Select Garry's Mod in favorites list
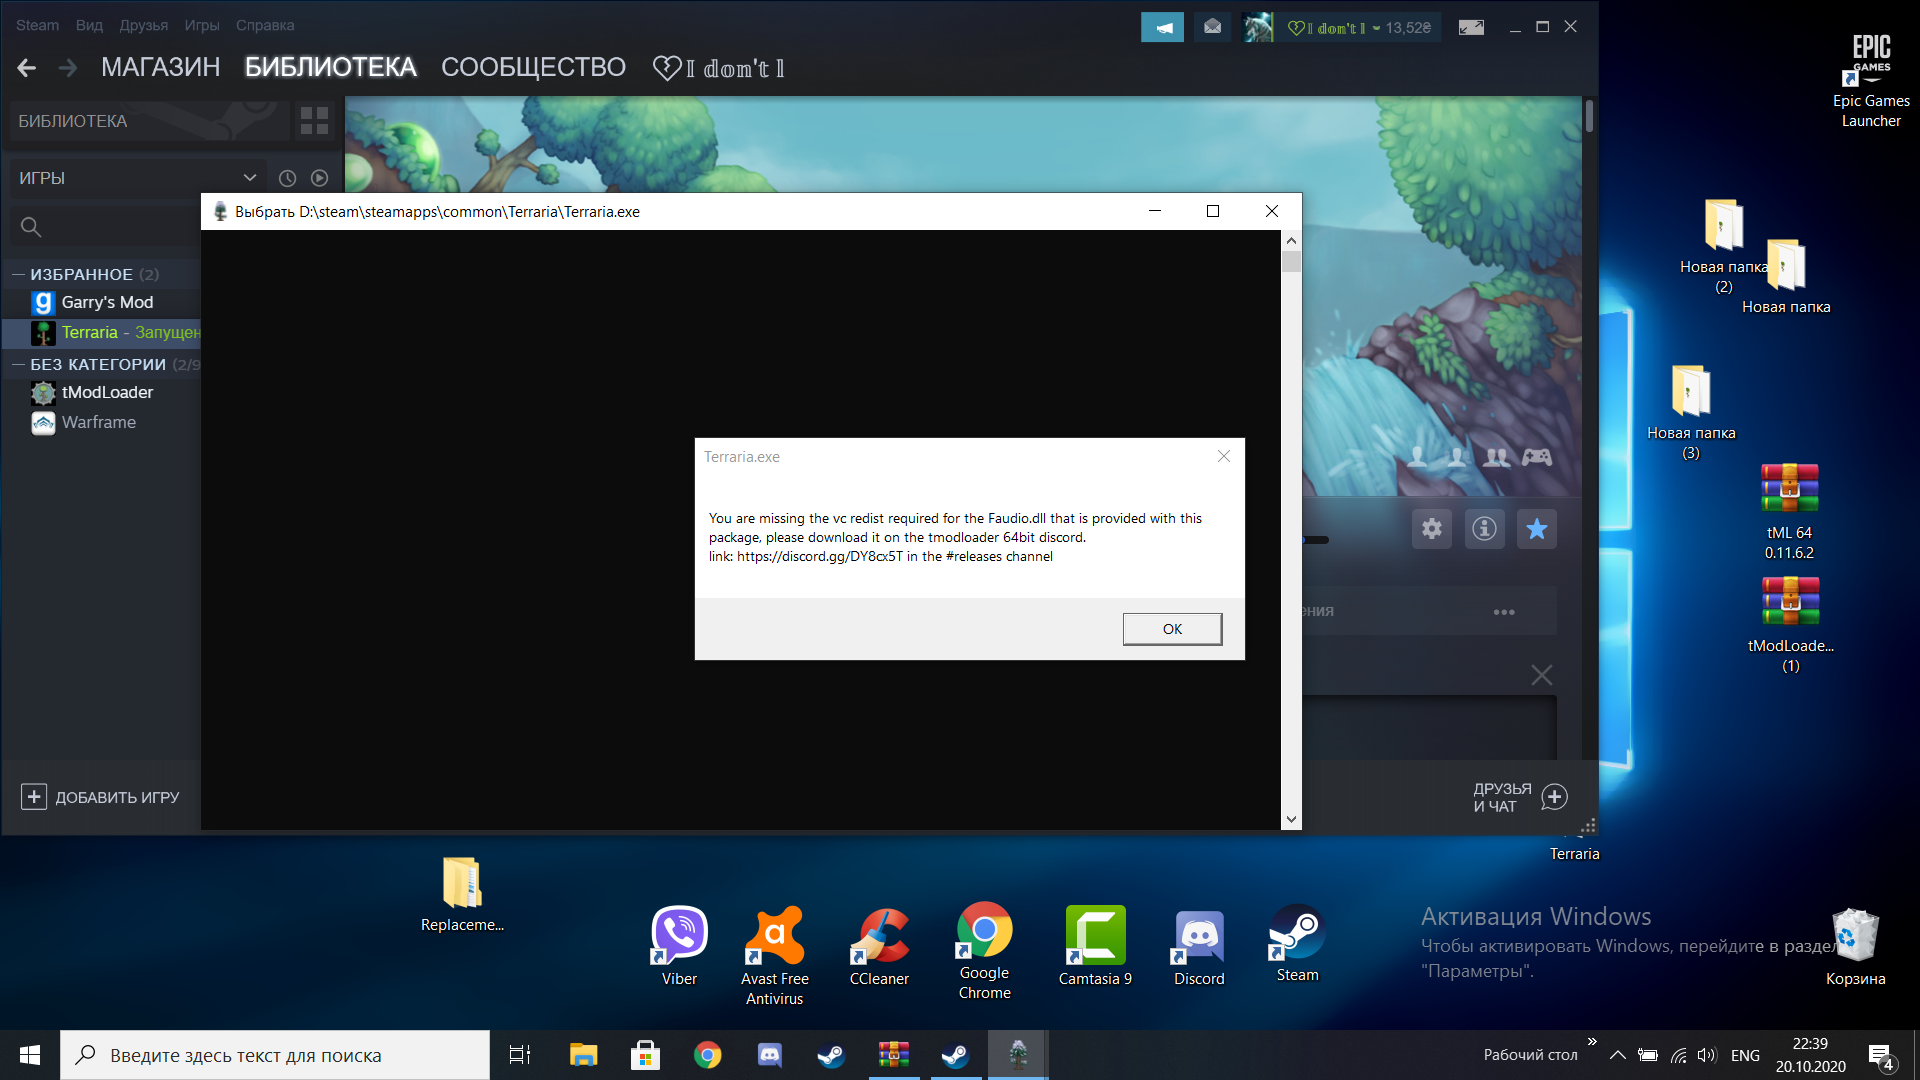The image size is (1920, 1080). point(107,301)
